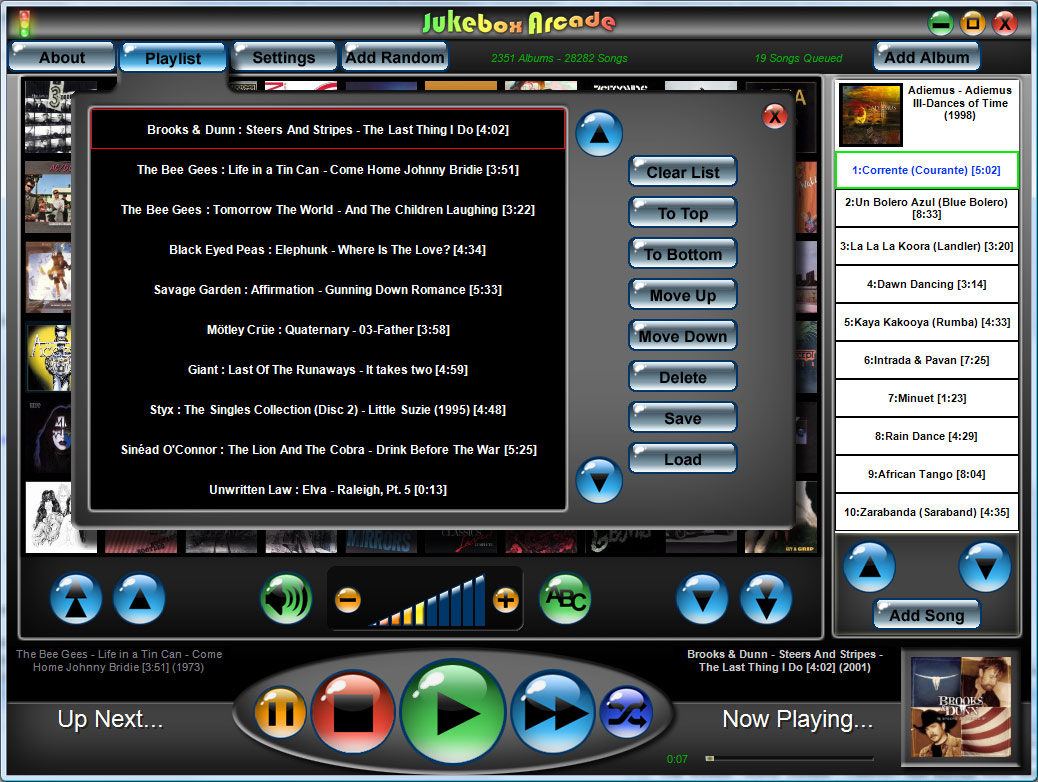
Task: Click Clear List button
Action: [683, 172]
